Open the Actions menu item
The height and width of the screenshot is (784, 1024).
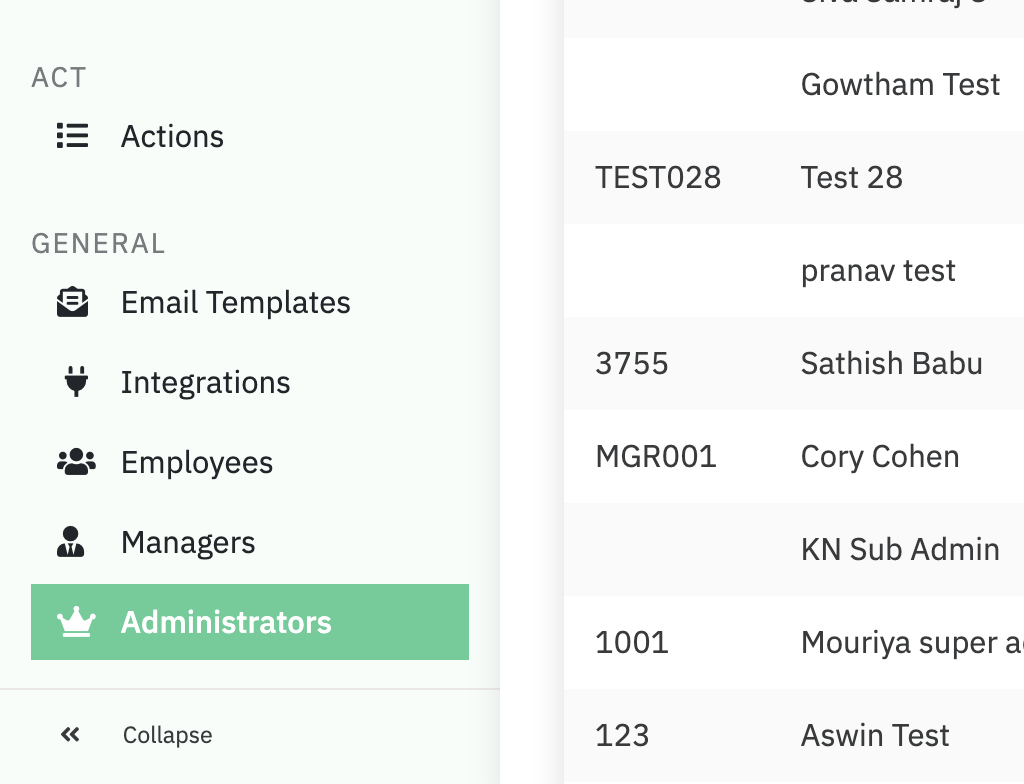(172, 136)
